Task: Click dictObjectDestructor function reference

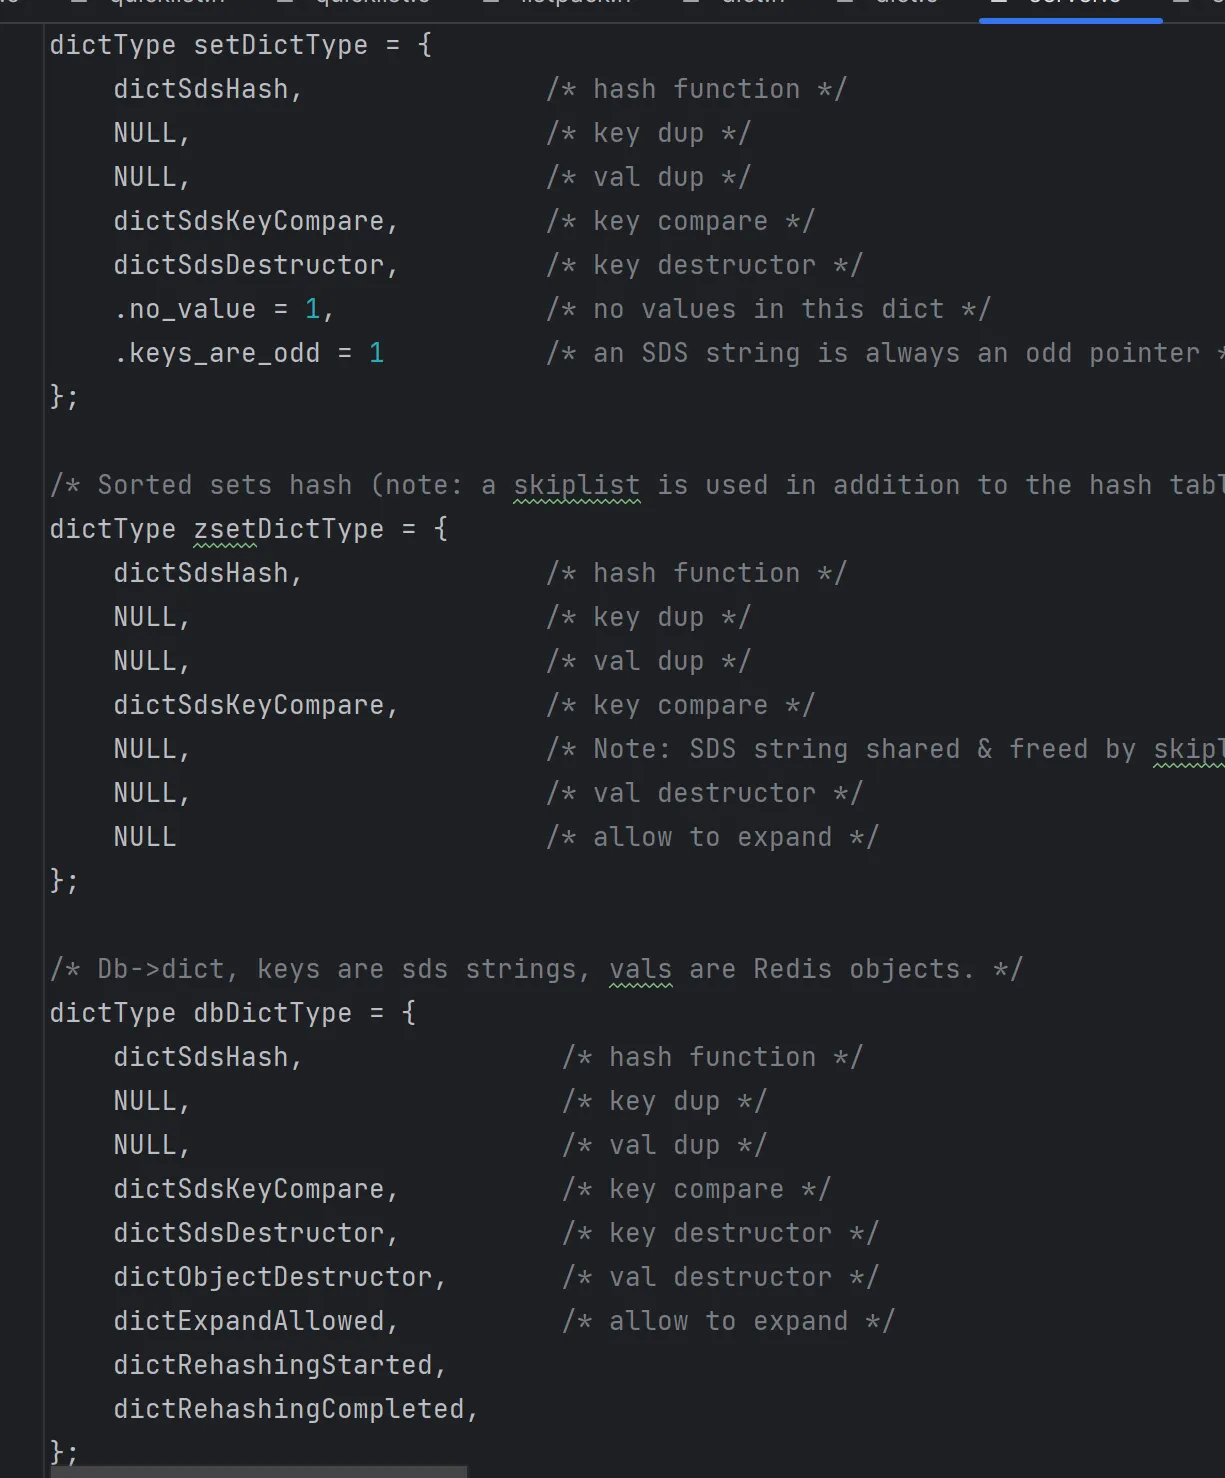Action: [x=272, y=1277]
